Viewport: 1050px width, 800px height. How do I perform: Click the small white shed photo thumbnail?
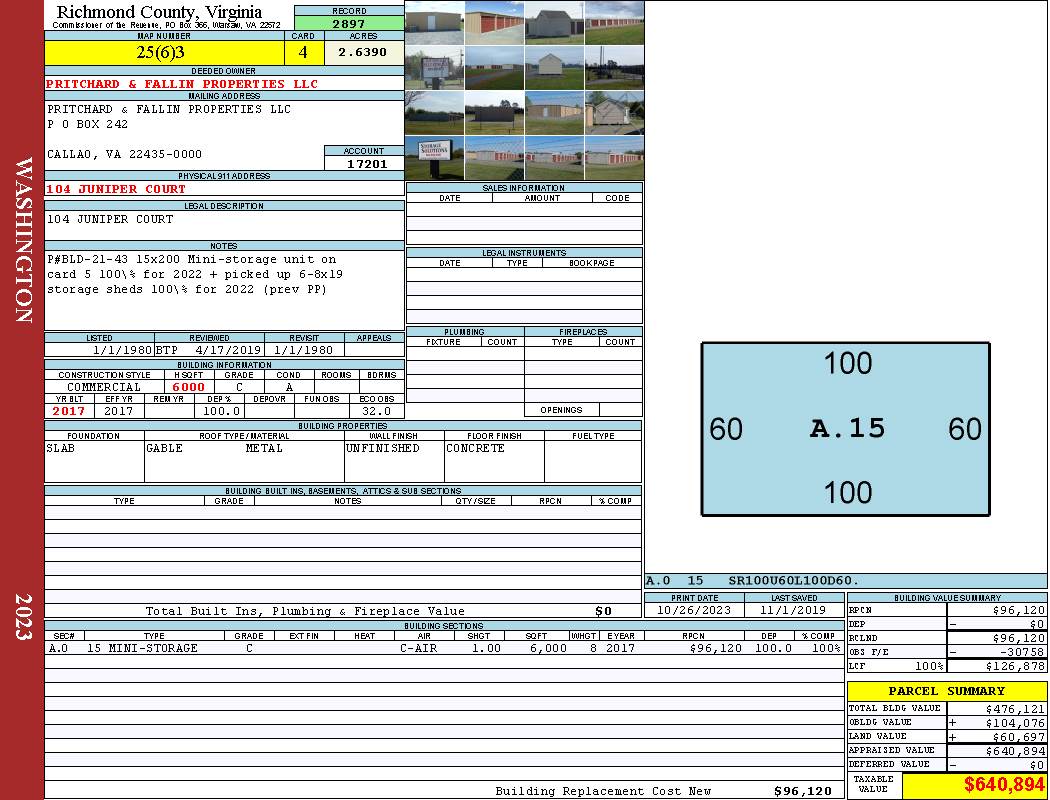point(554,68)
